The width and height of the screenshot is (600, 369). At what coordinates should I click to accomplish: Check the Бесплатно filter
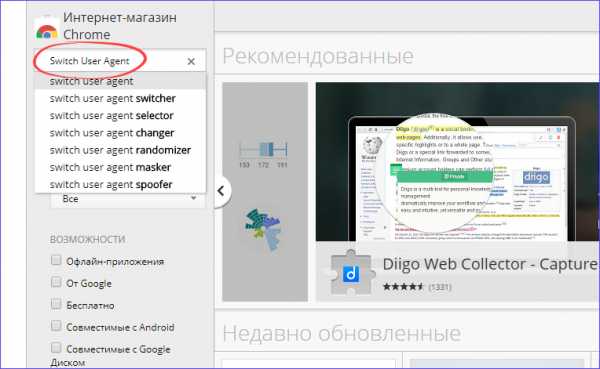pos(56,304)
